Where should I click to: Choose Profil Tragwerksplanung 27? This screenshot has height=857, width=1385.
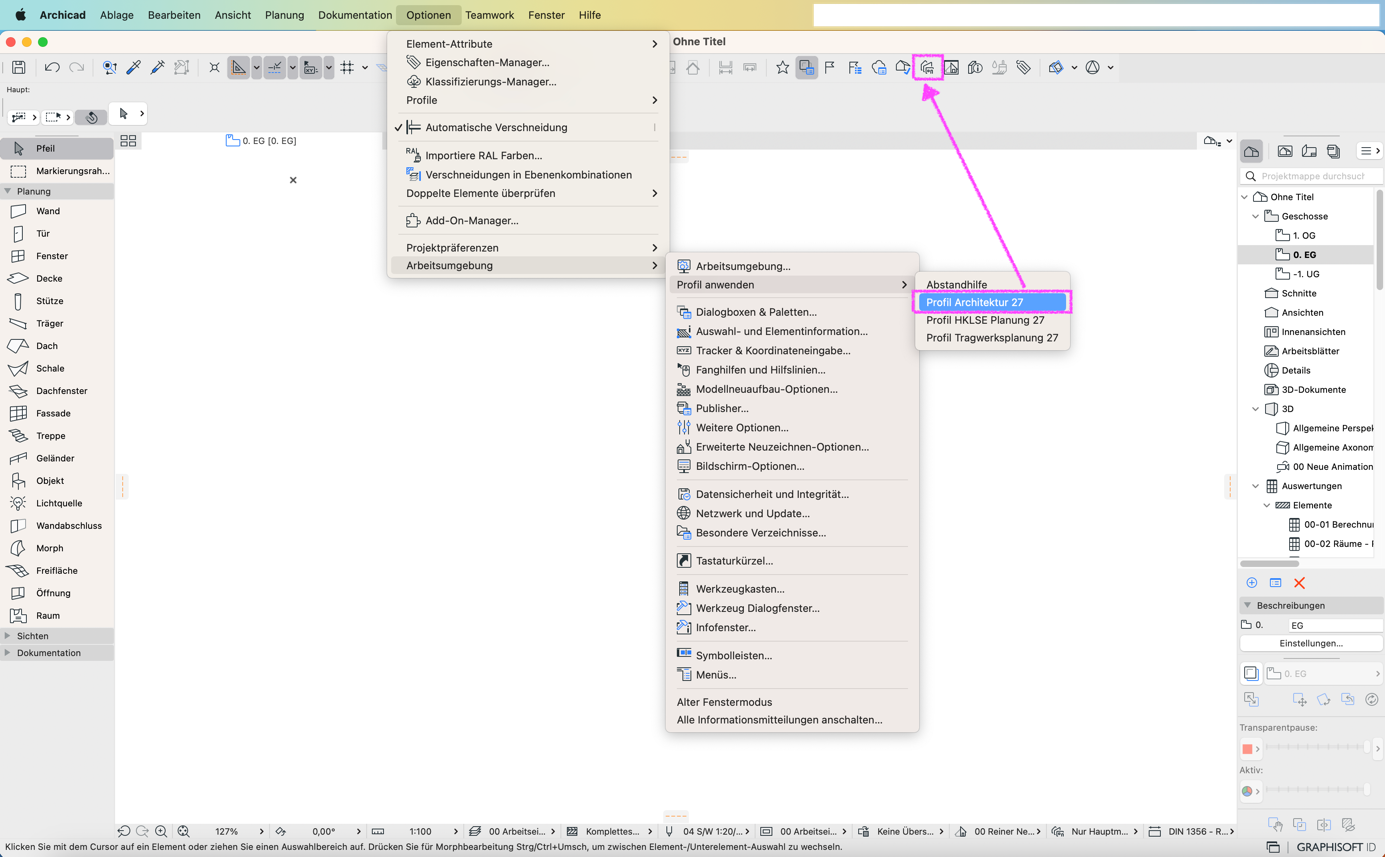pyautogui.click(x=992, y=338)
